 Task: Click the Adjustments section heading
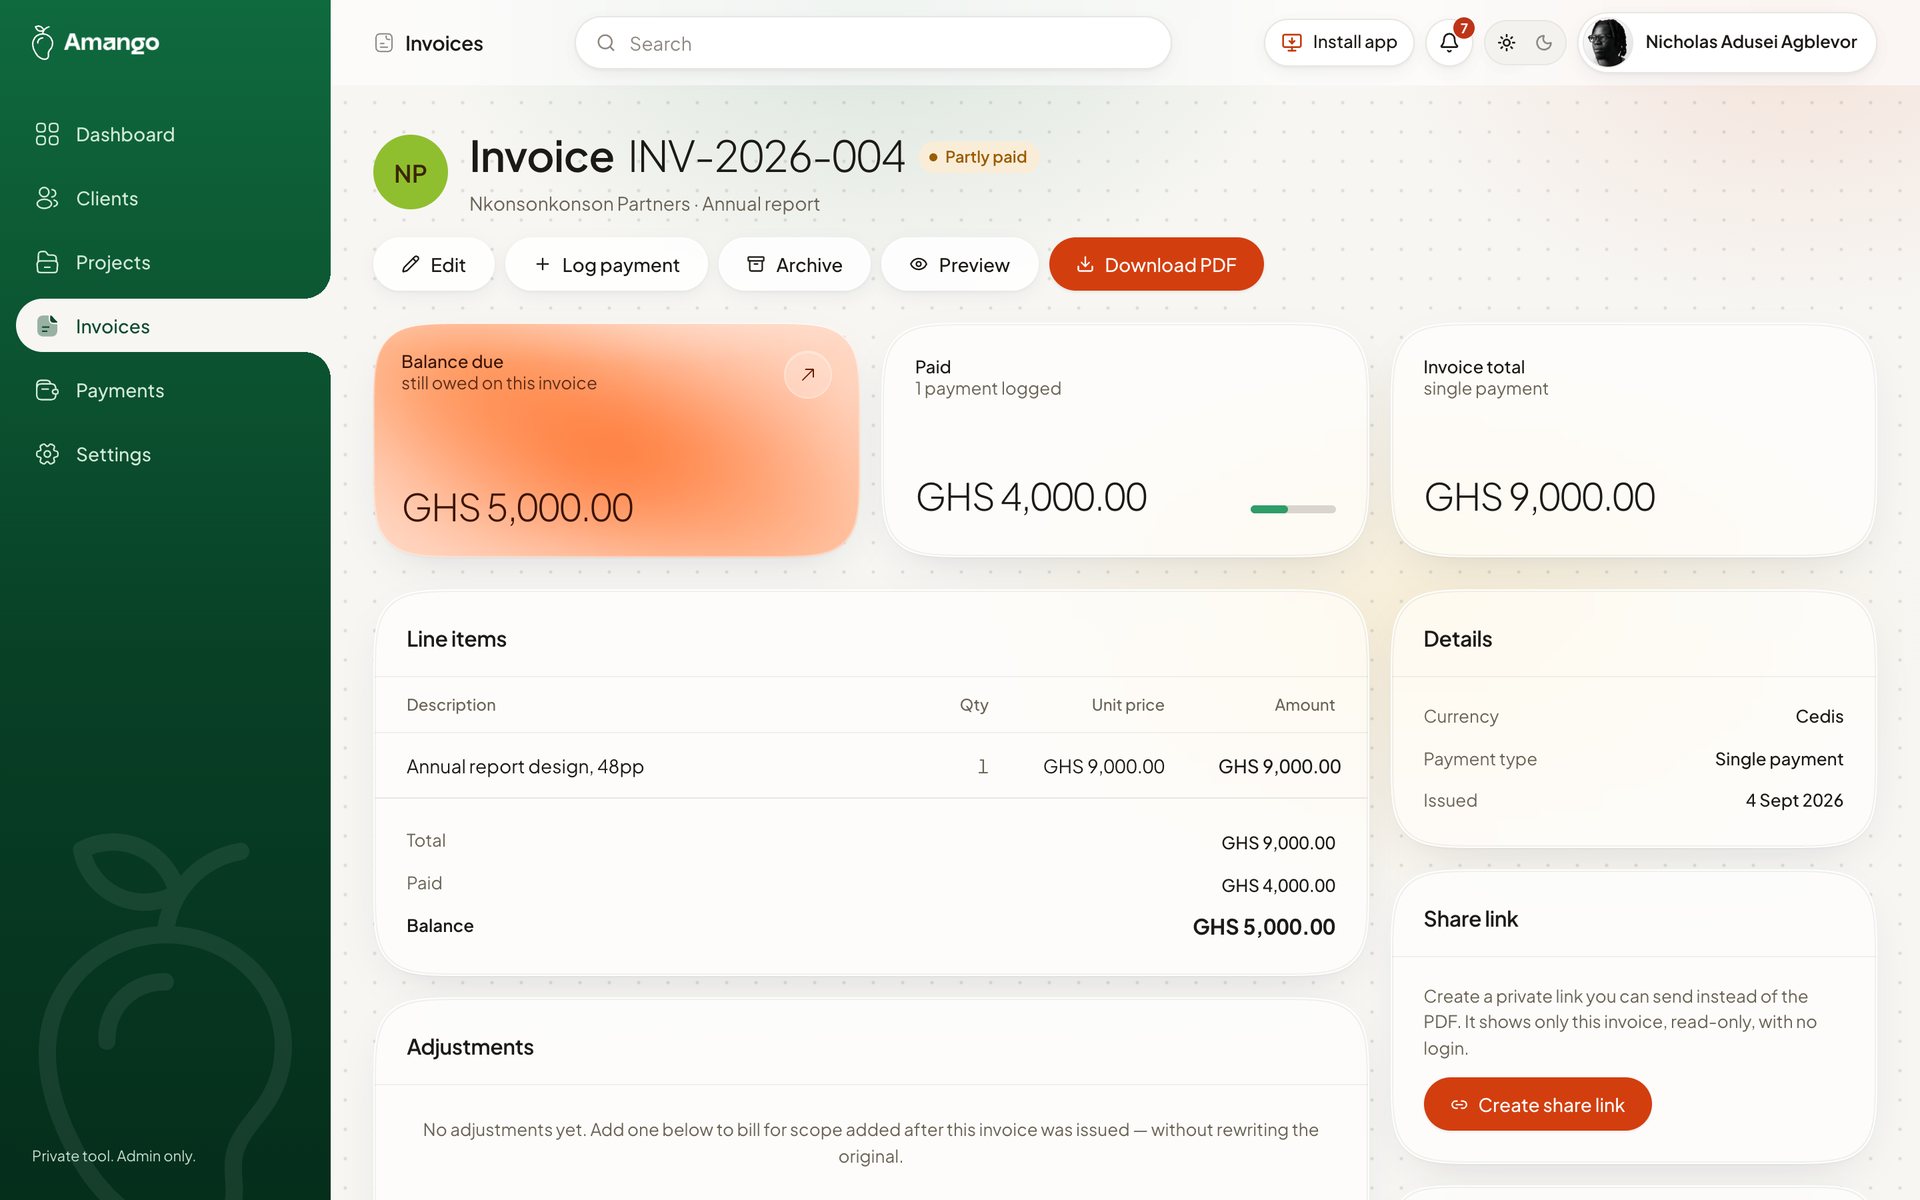coord(470,1047)
